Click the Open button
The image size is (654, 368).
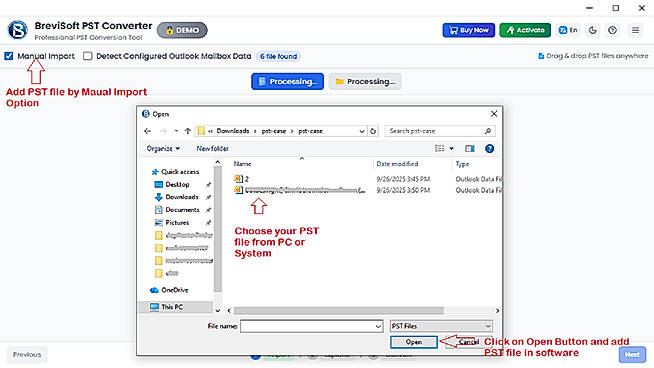pyautogui.click(x=414, y=342)
